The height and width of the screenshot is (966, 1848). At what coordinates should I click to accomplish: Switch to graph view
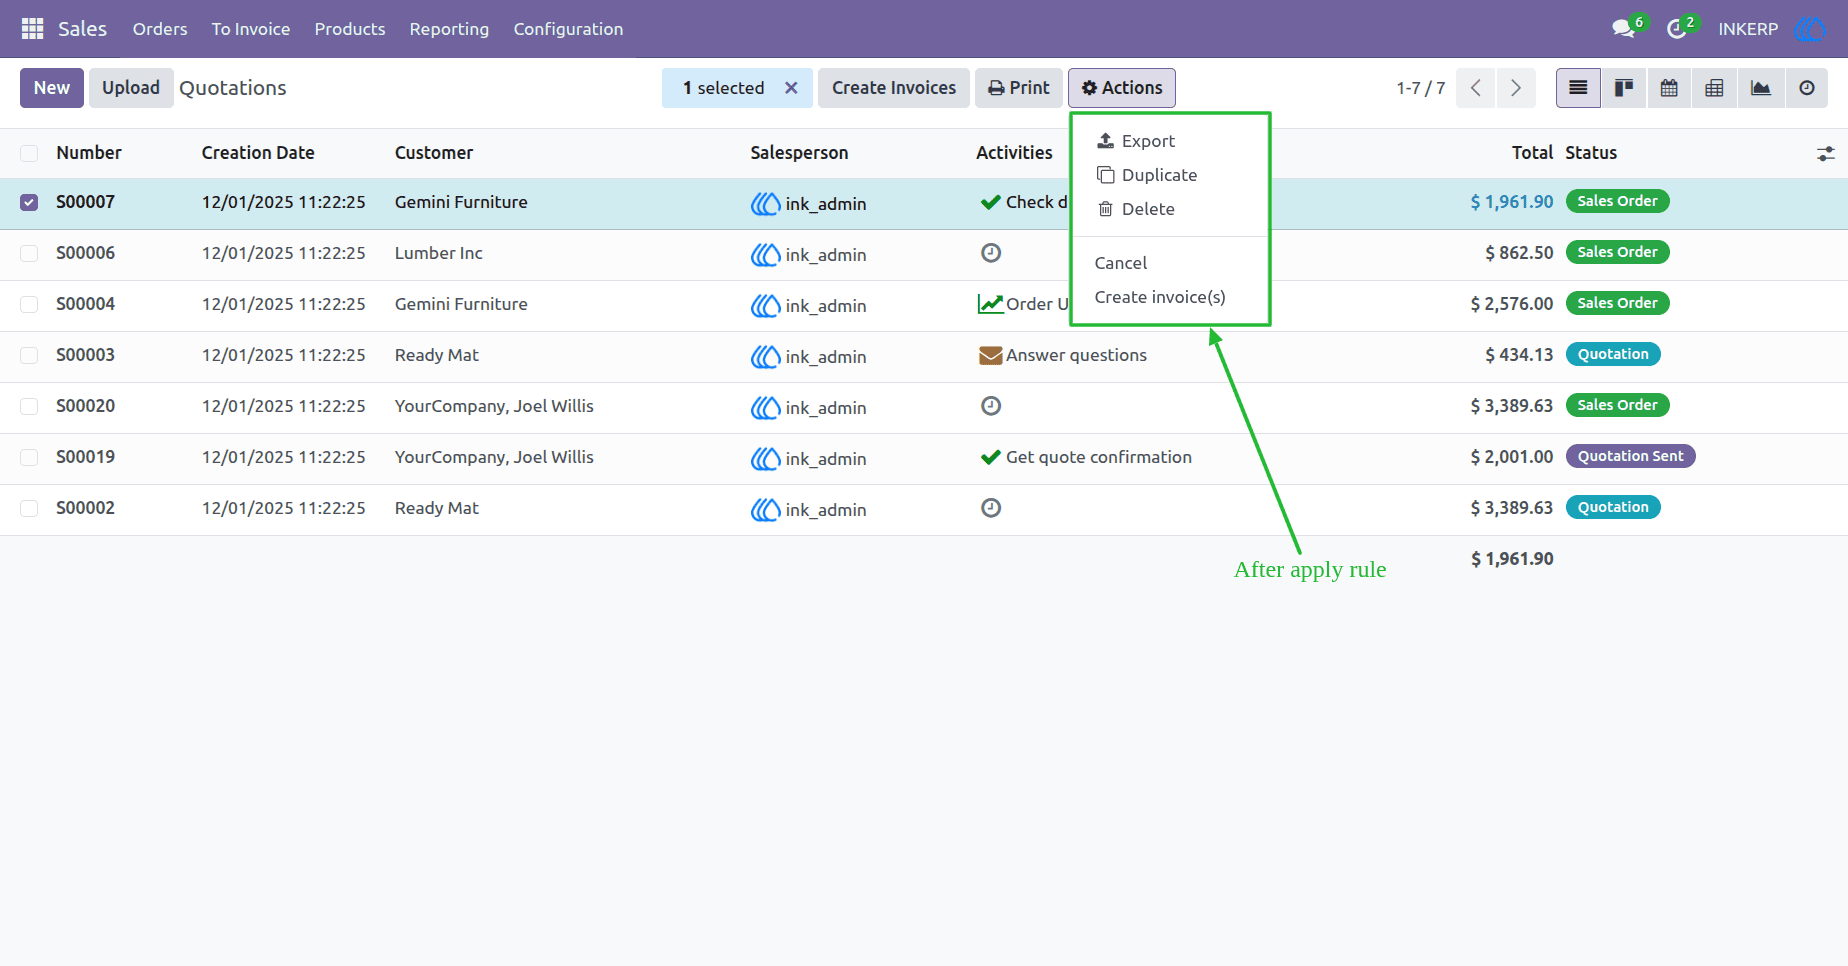click(x=1760, y=88)
